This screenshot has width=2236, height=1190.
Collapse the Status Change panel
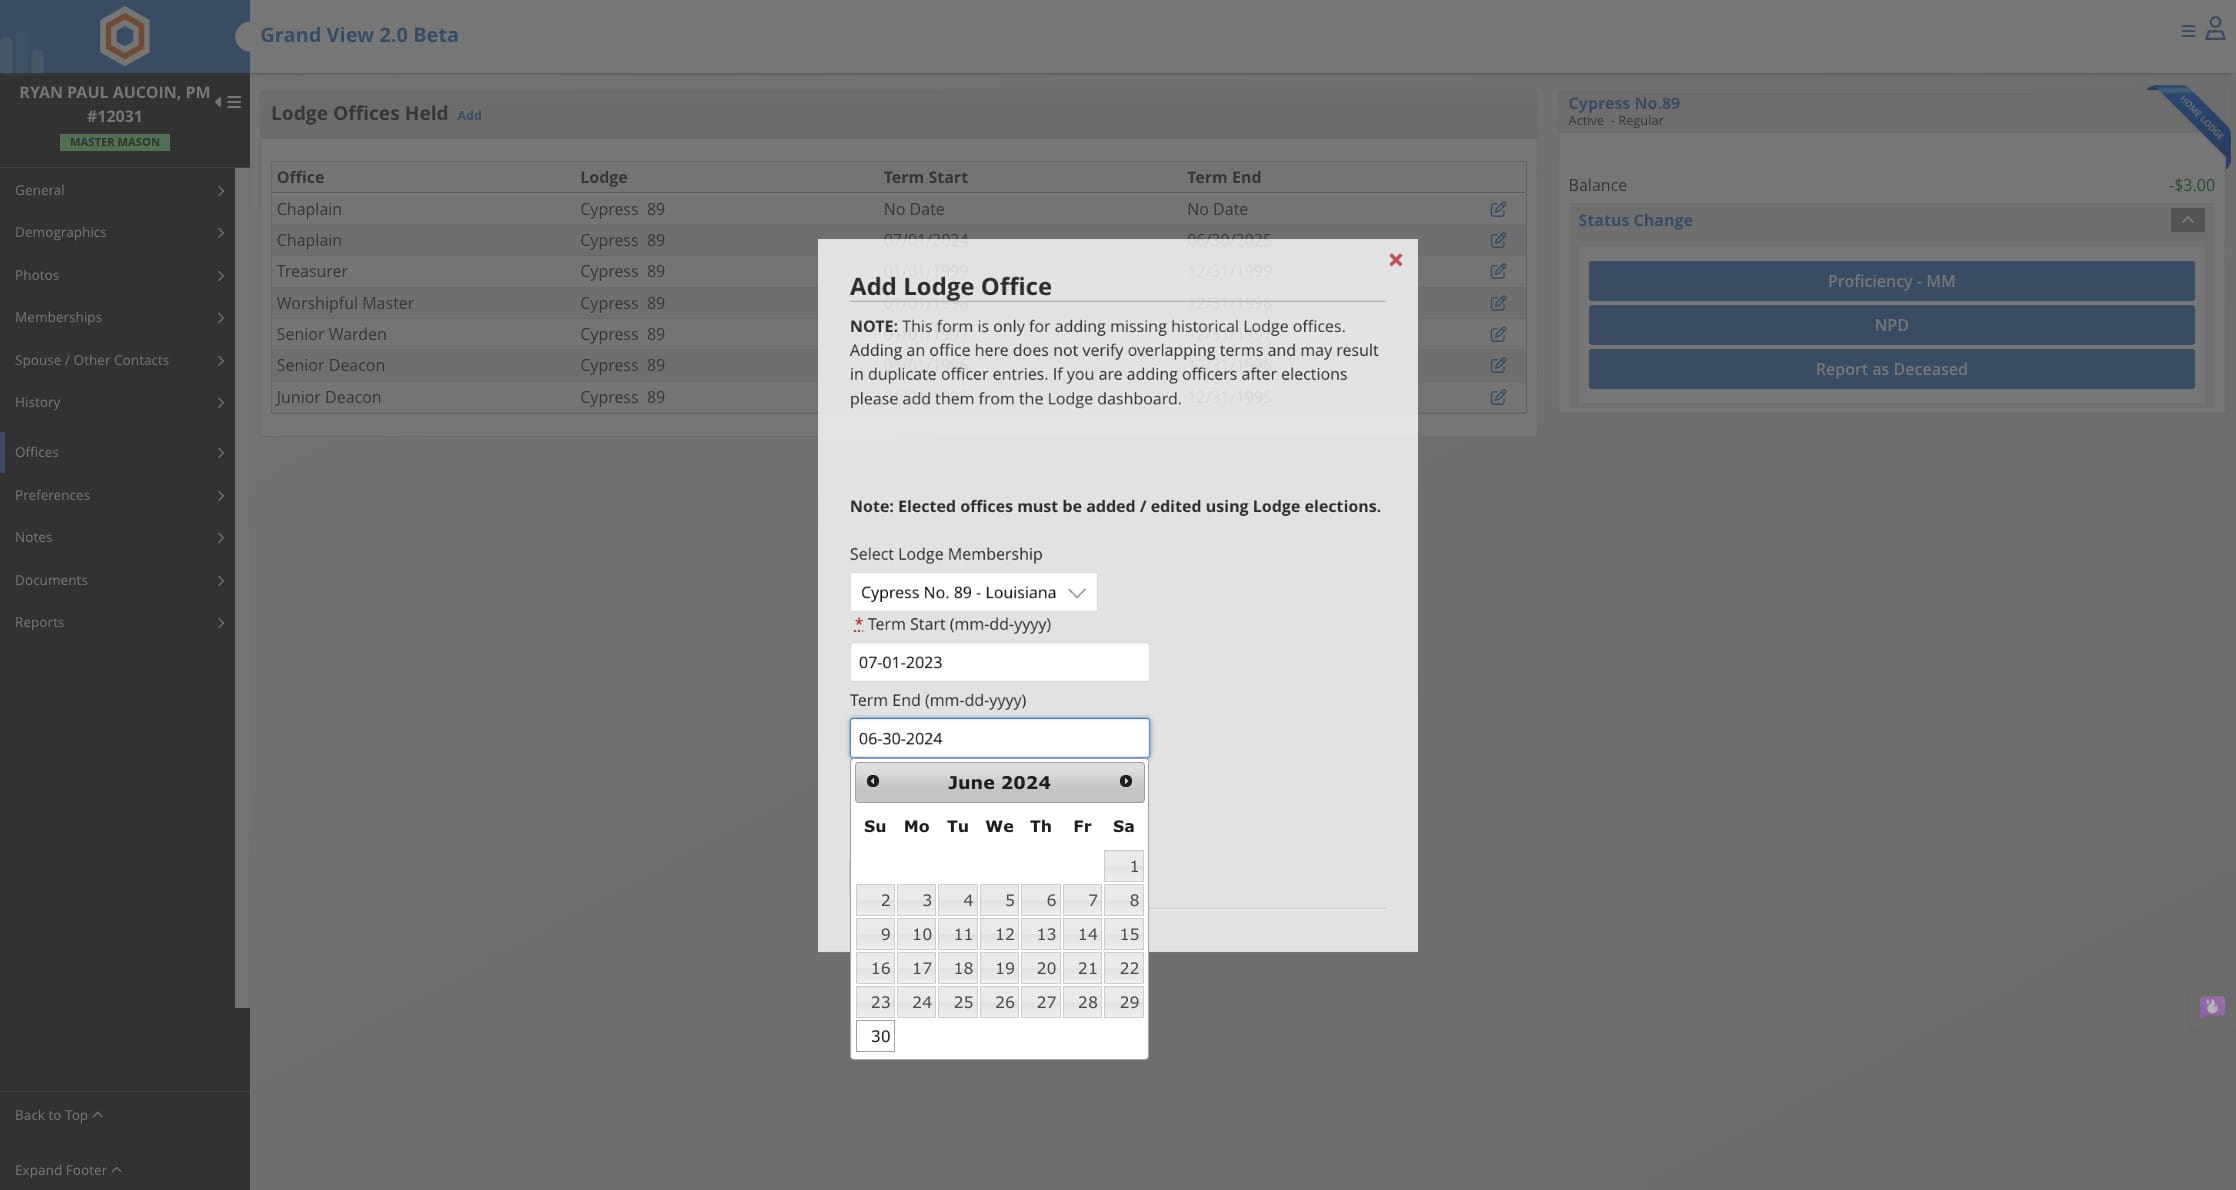(2187, 220)
